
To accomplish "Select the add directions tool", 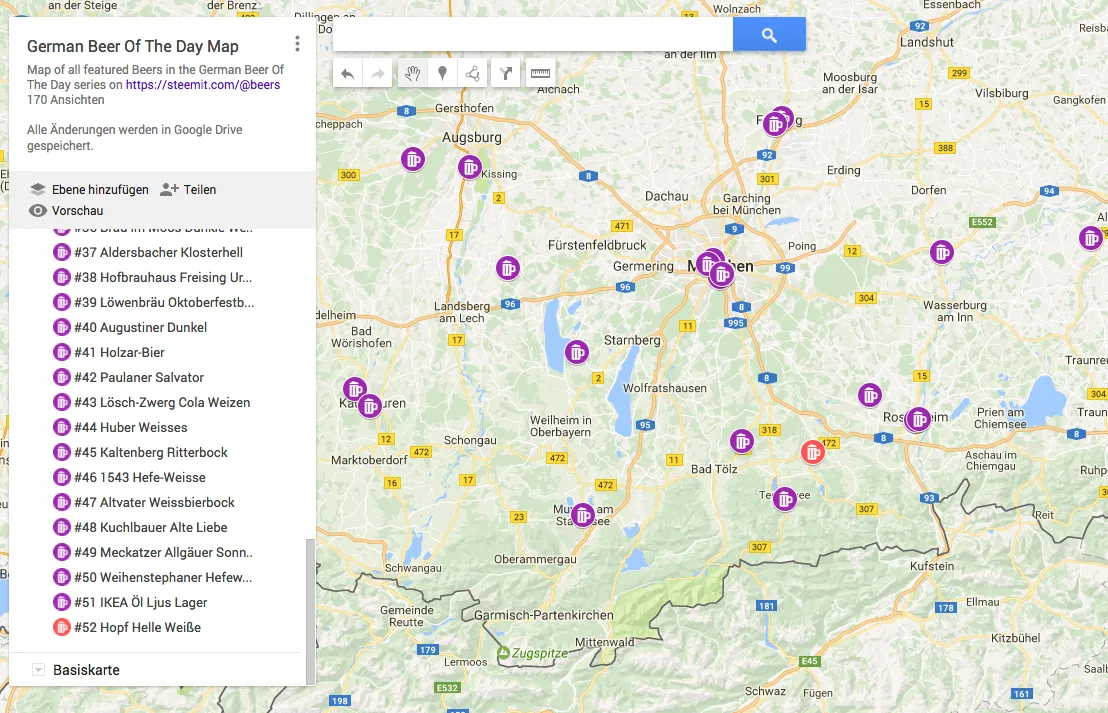I will [506, 73].
